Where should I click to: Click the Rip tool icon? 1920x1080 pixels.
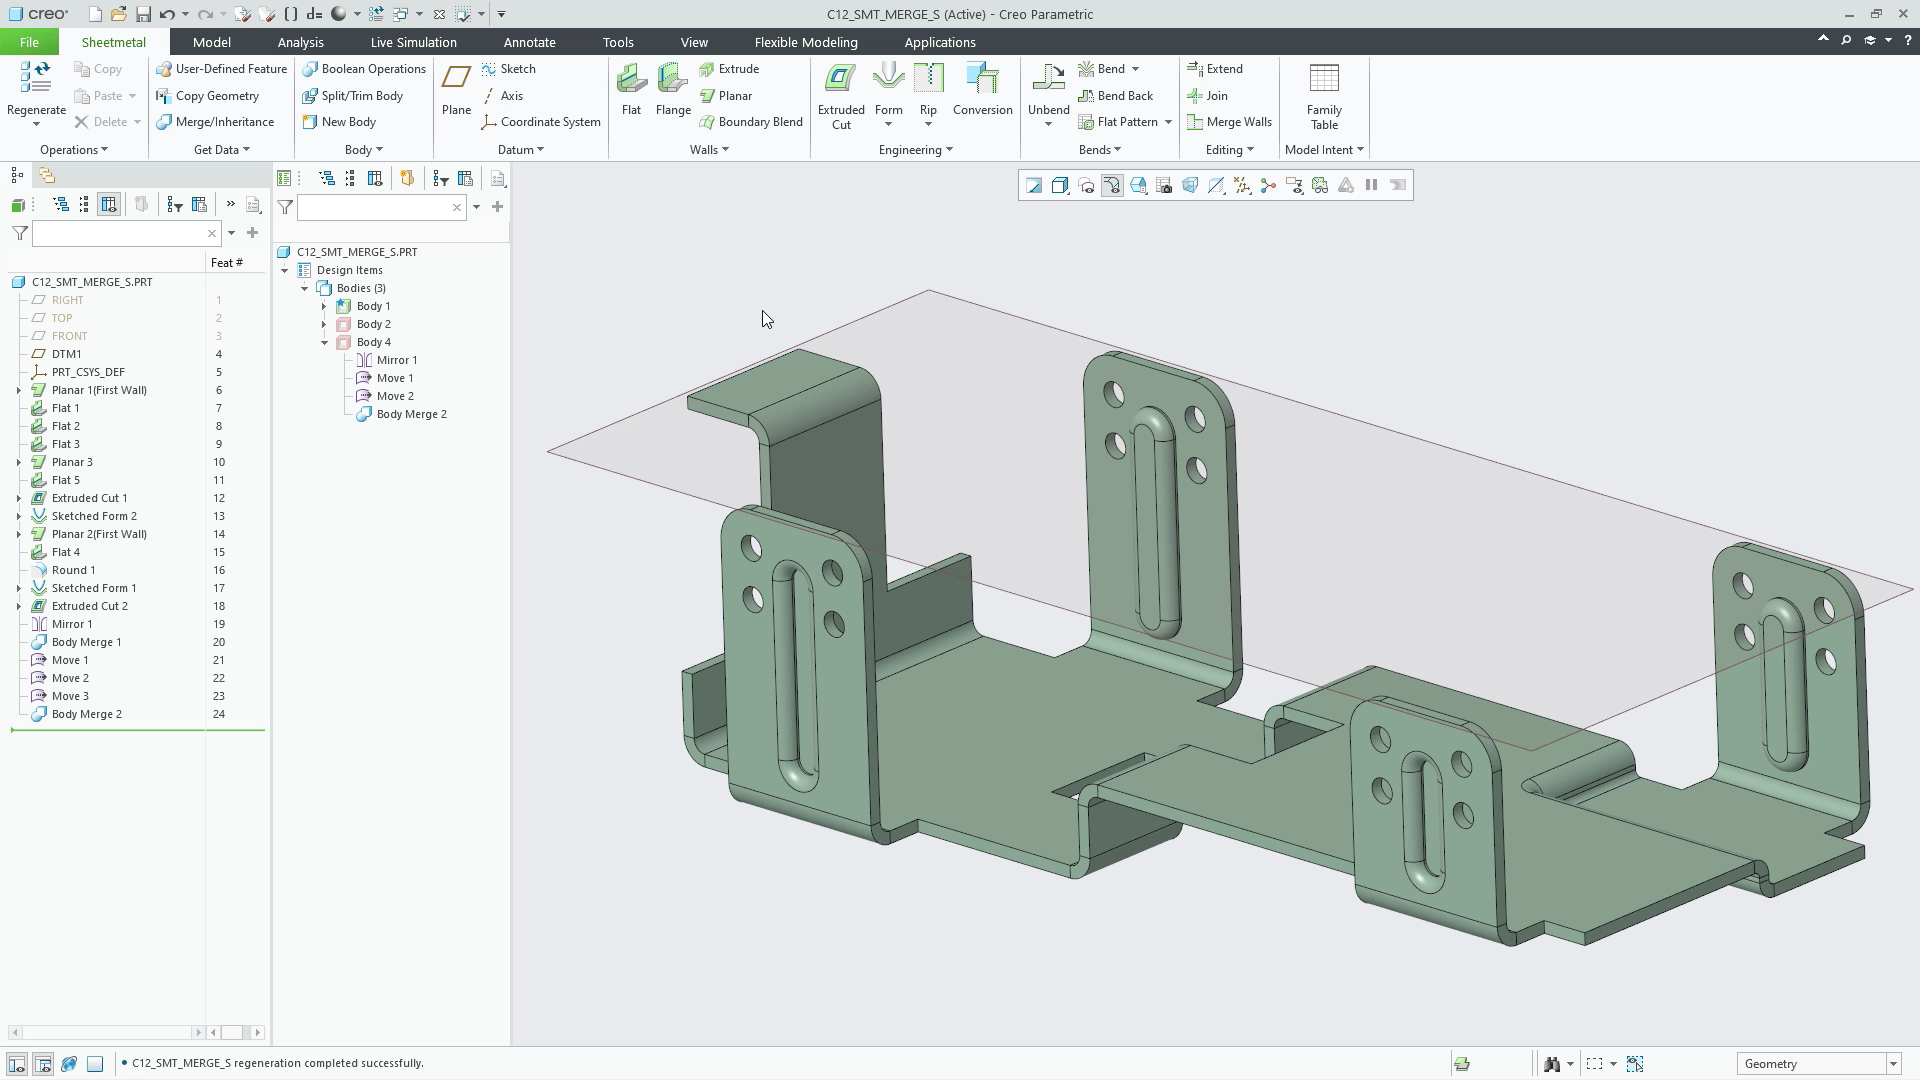(928, 79)
